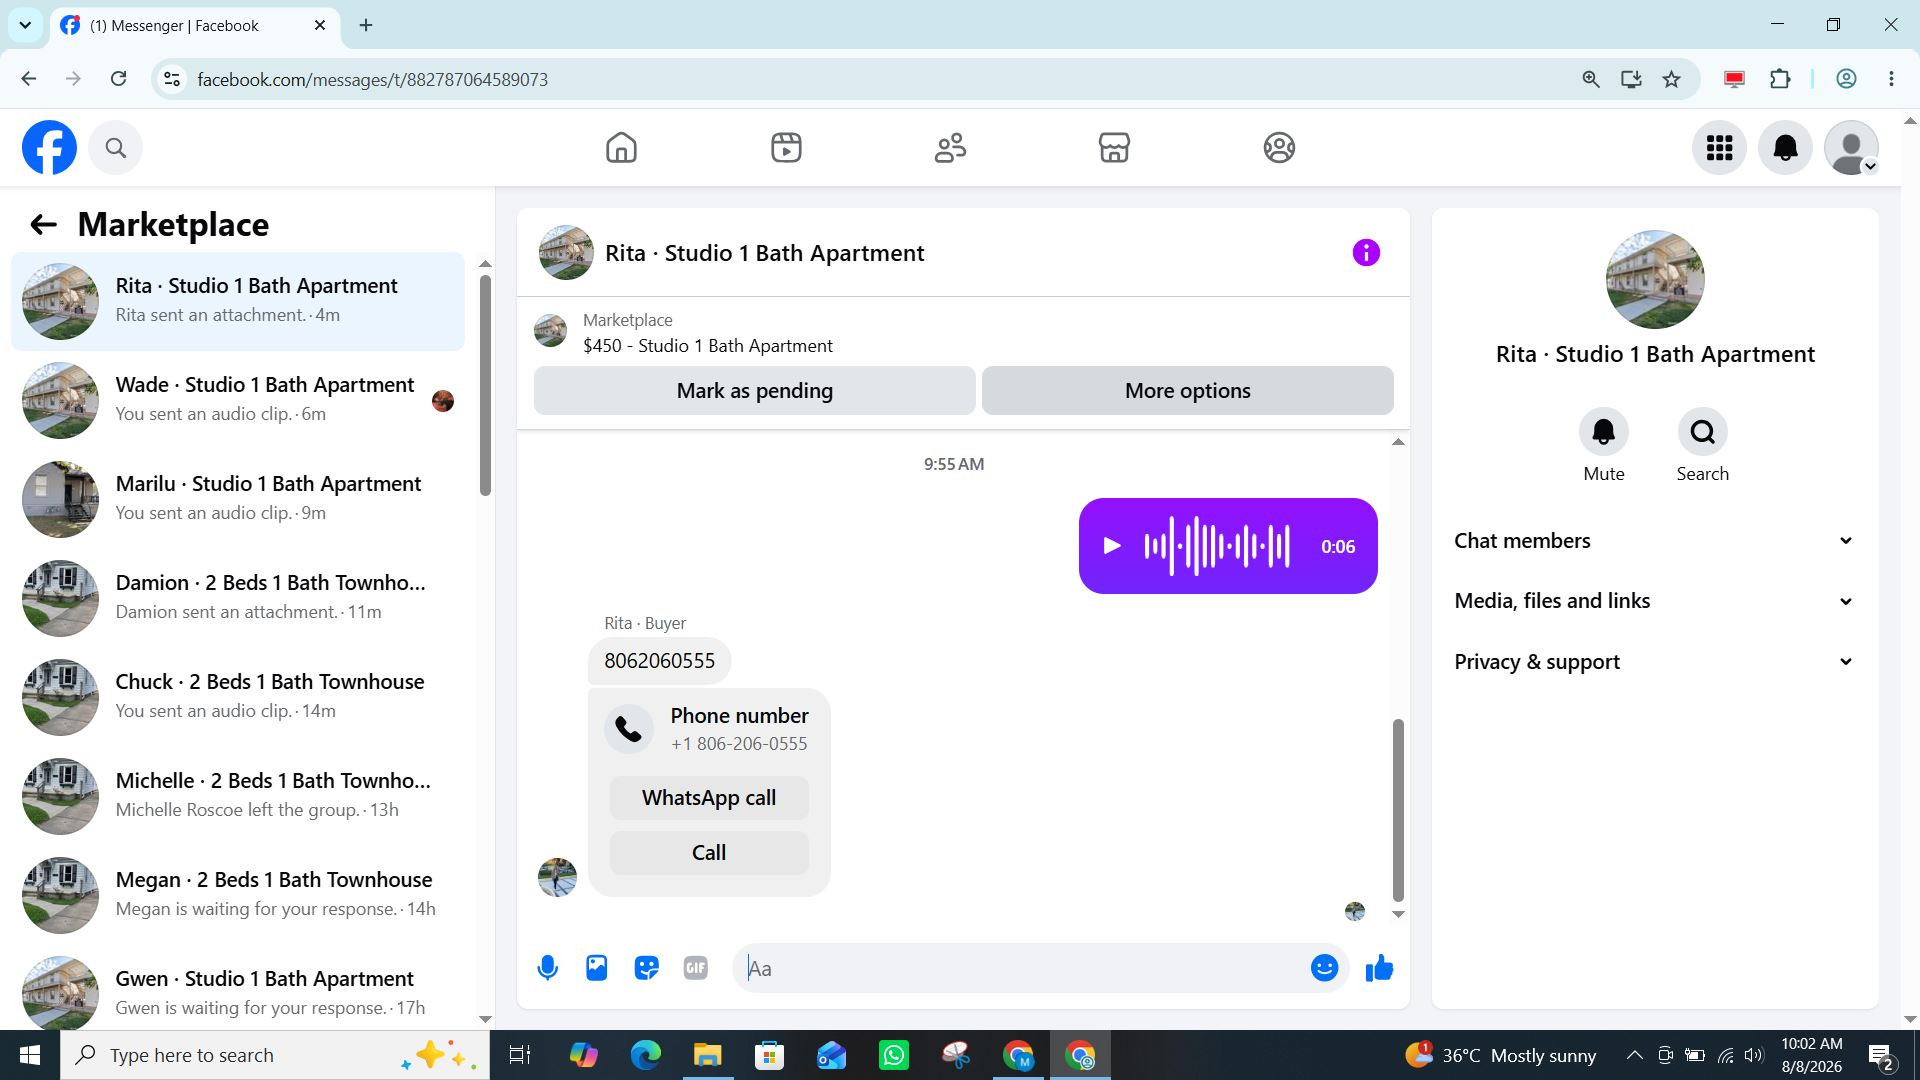This screenshot has height=1080, width=1920.
Task: Open Damion 2 Beds Townhouse chat
Action: click(x=238, y=598)
